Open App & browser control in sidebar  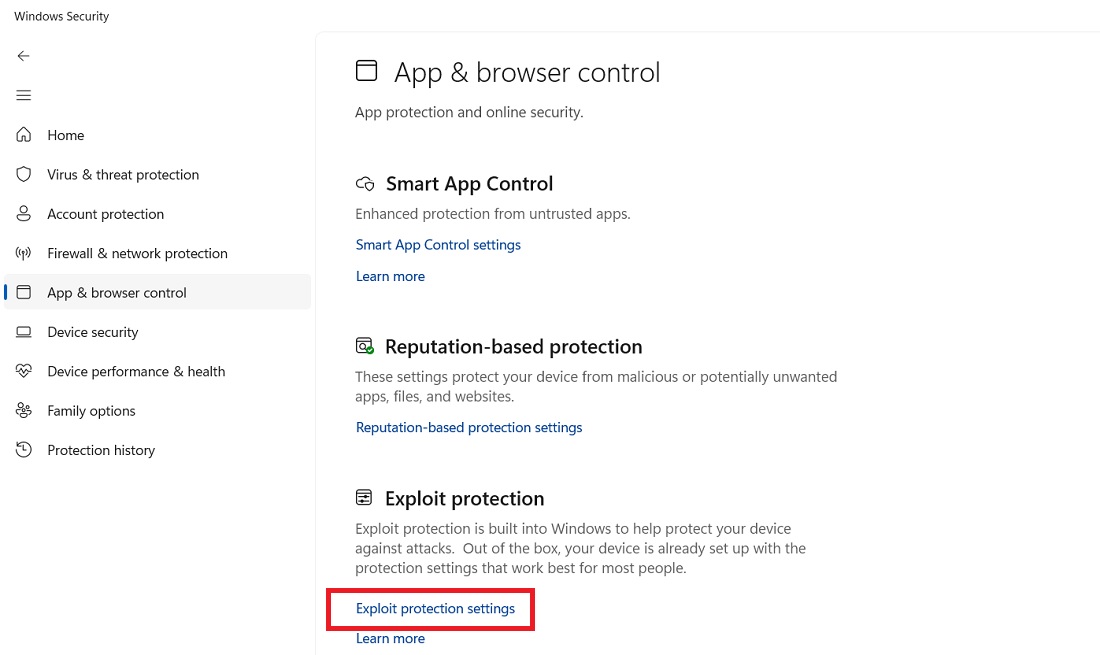pos(116,292)
